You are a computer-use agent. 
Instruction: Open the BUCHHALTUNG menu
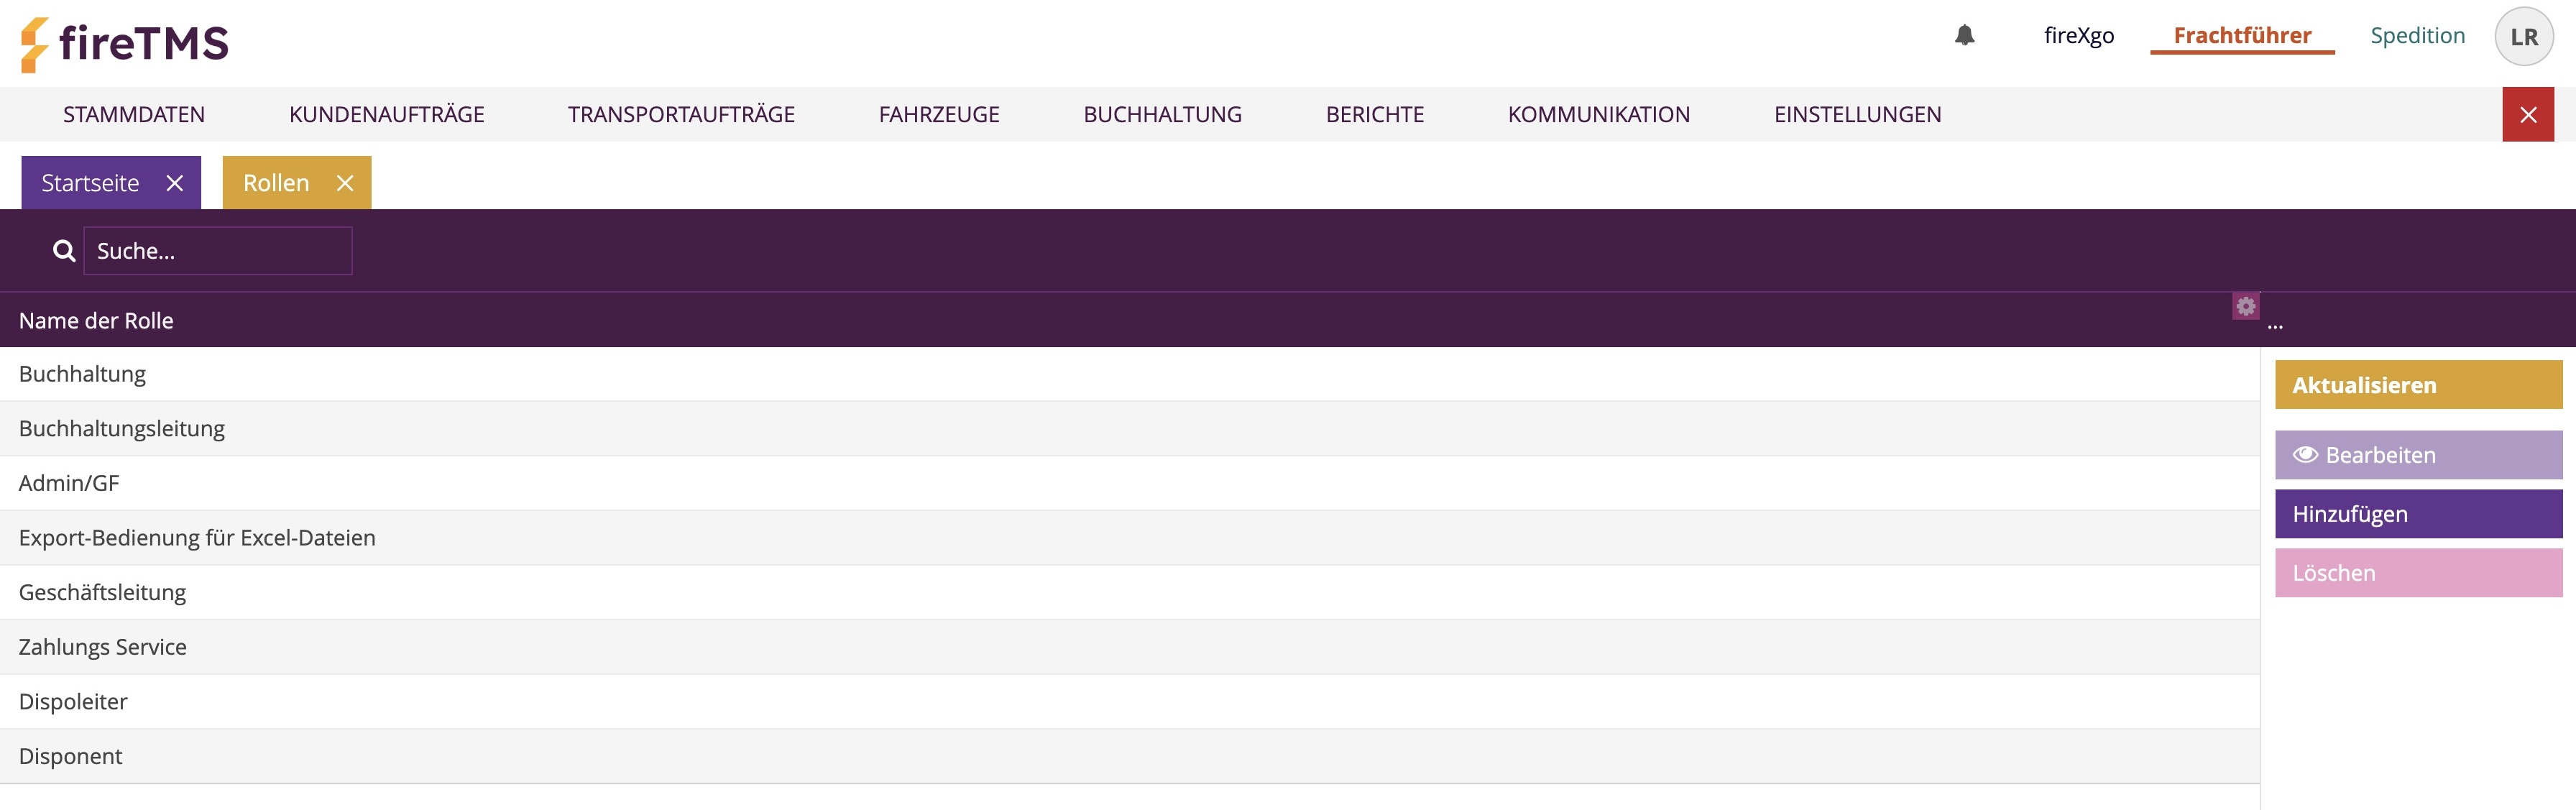[x=1162, y=114]
